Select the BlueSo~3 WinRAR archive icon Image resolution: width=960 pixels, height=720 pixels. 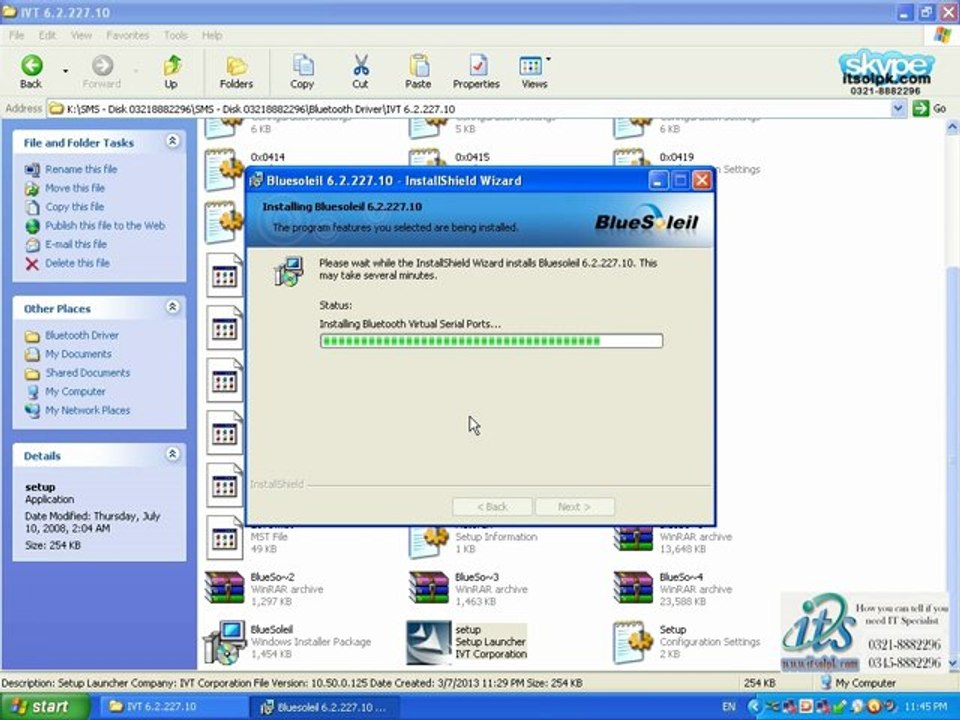tap(429, 588)
